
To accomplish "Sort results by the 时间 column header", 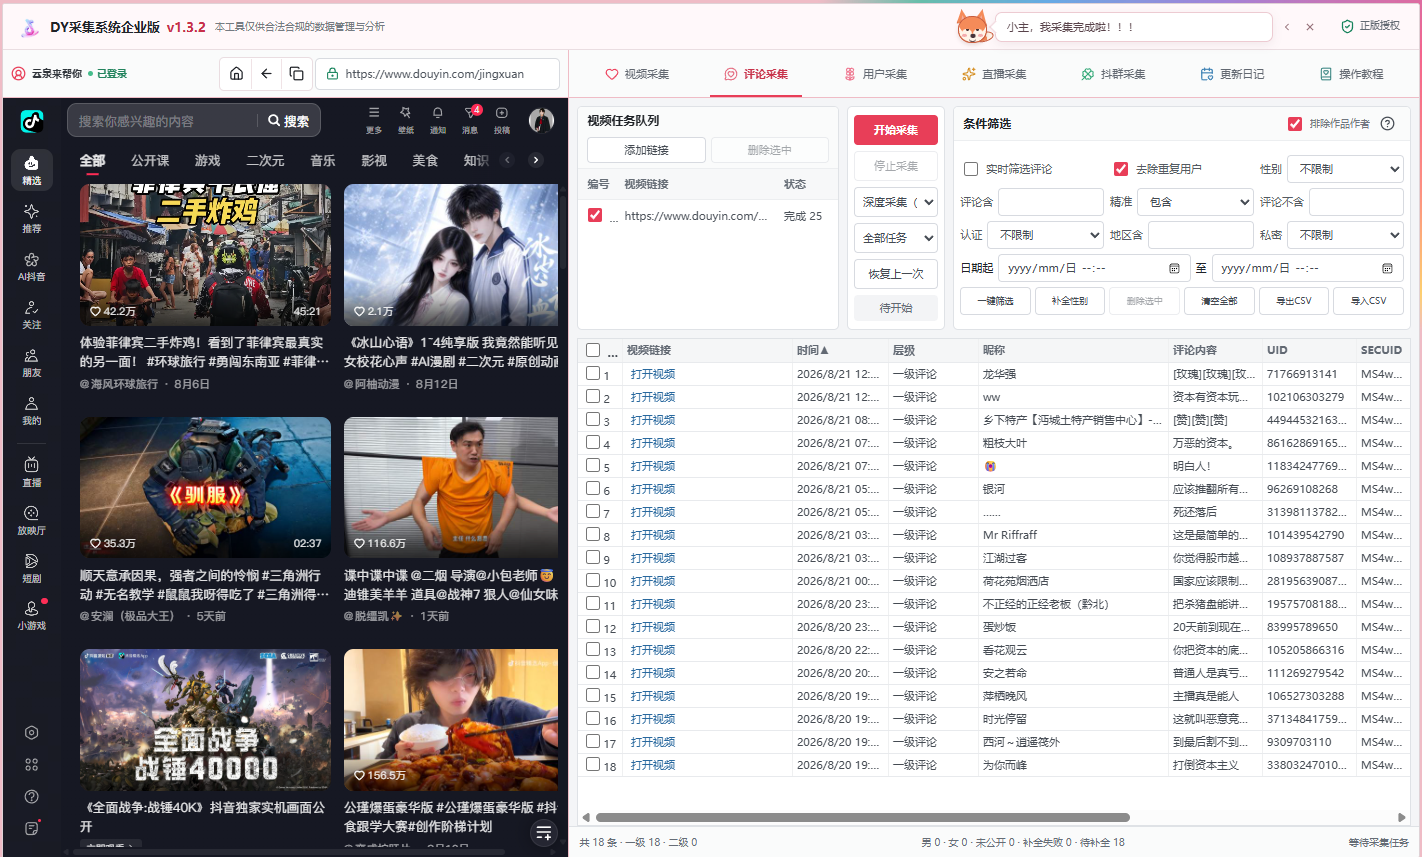I will [813, 350].
